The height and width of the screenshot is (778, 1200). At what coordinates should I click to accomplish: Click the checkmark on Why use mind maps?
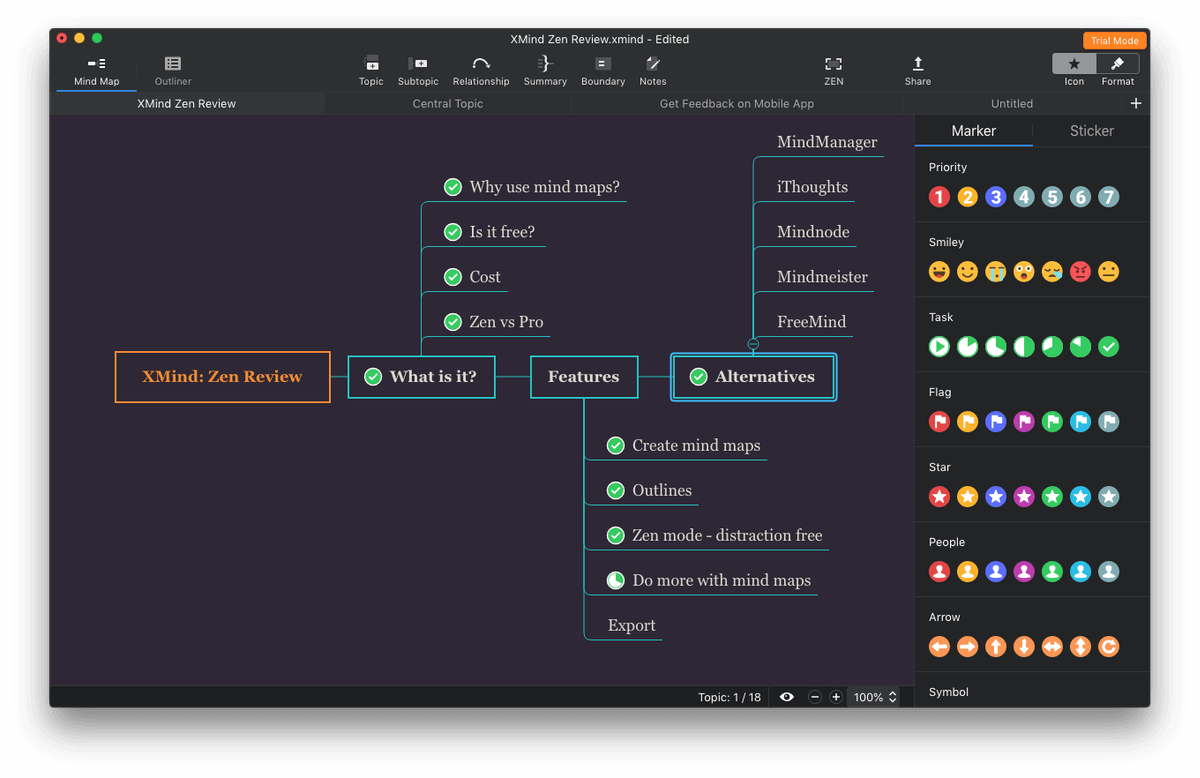[453, 187]
